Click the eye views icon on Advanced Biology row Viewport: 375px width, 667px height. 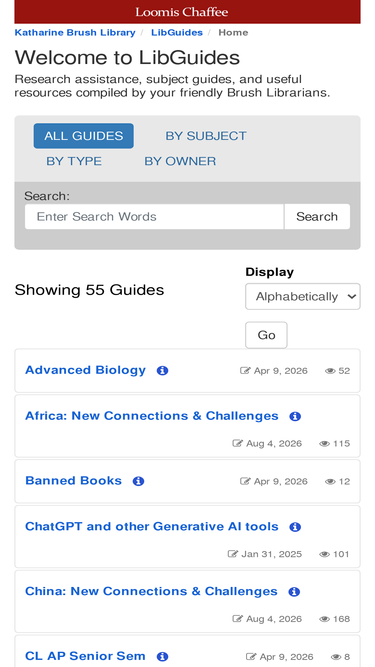click(x=330, y=371)
